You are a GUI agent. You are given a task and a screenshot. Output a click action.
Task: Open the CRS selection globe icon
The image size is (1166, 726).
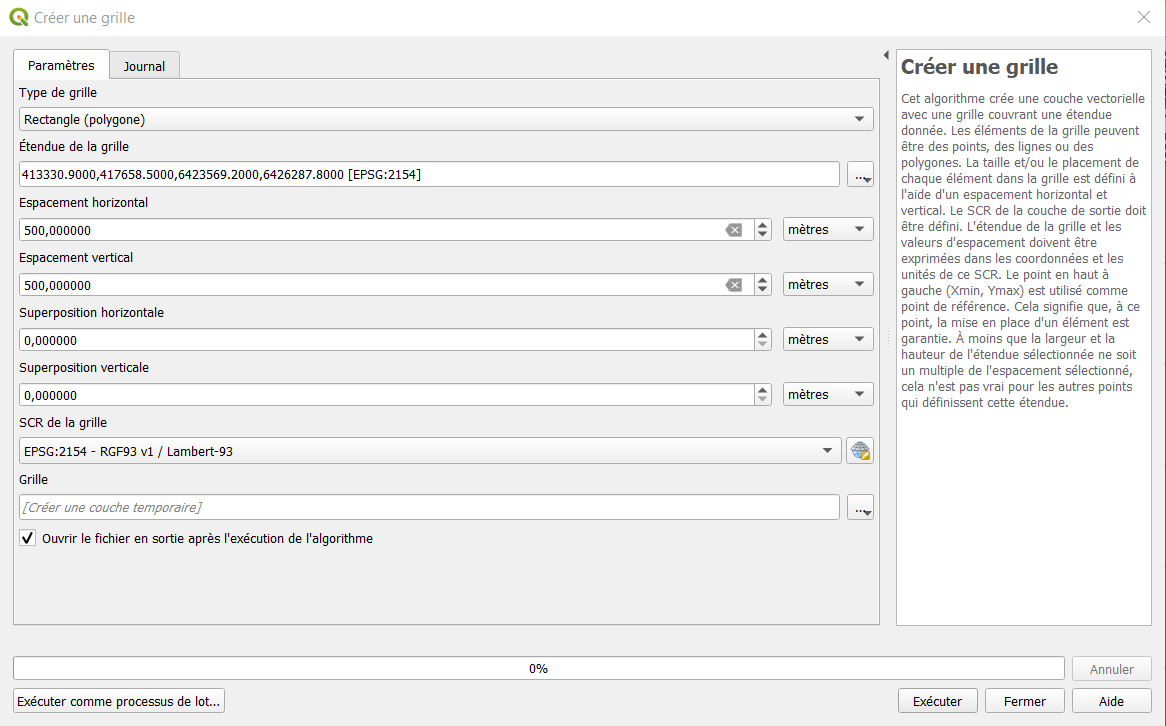(860, 451)
